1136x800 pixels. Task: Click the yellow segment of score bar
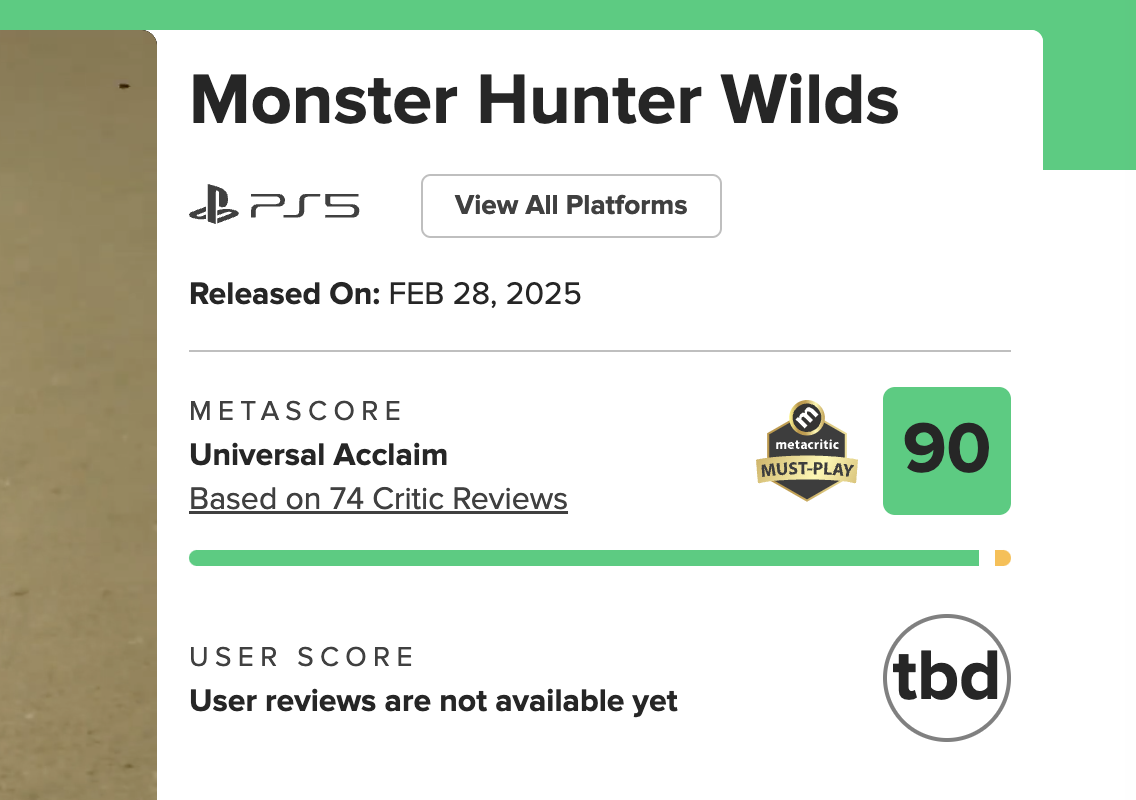[x=1003, y=558]
